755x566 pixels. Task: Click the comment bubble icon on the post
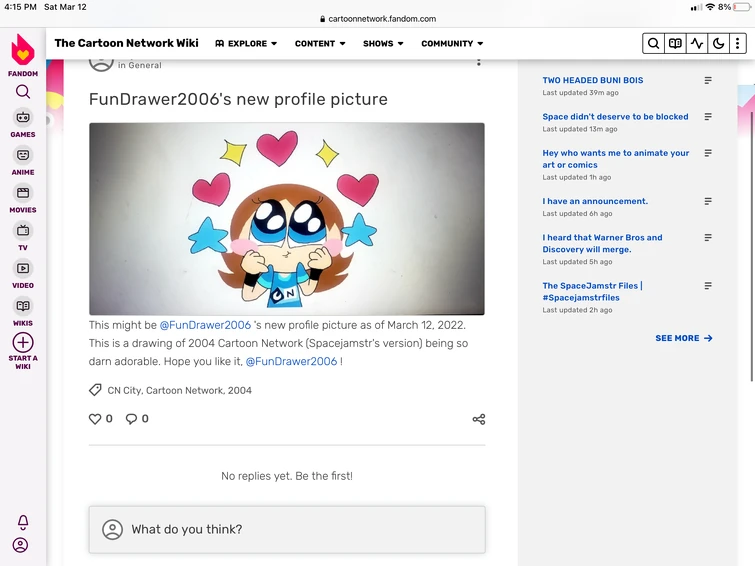131,419
